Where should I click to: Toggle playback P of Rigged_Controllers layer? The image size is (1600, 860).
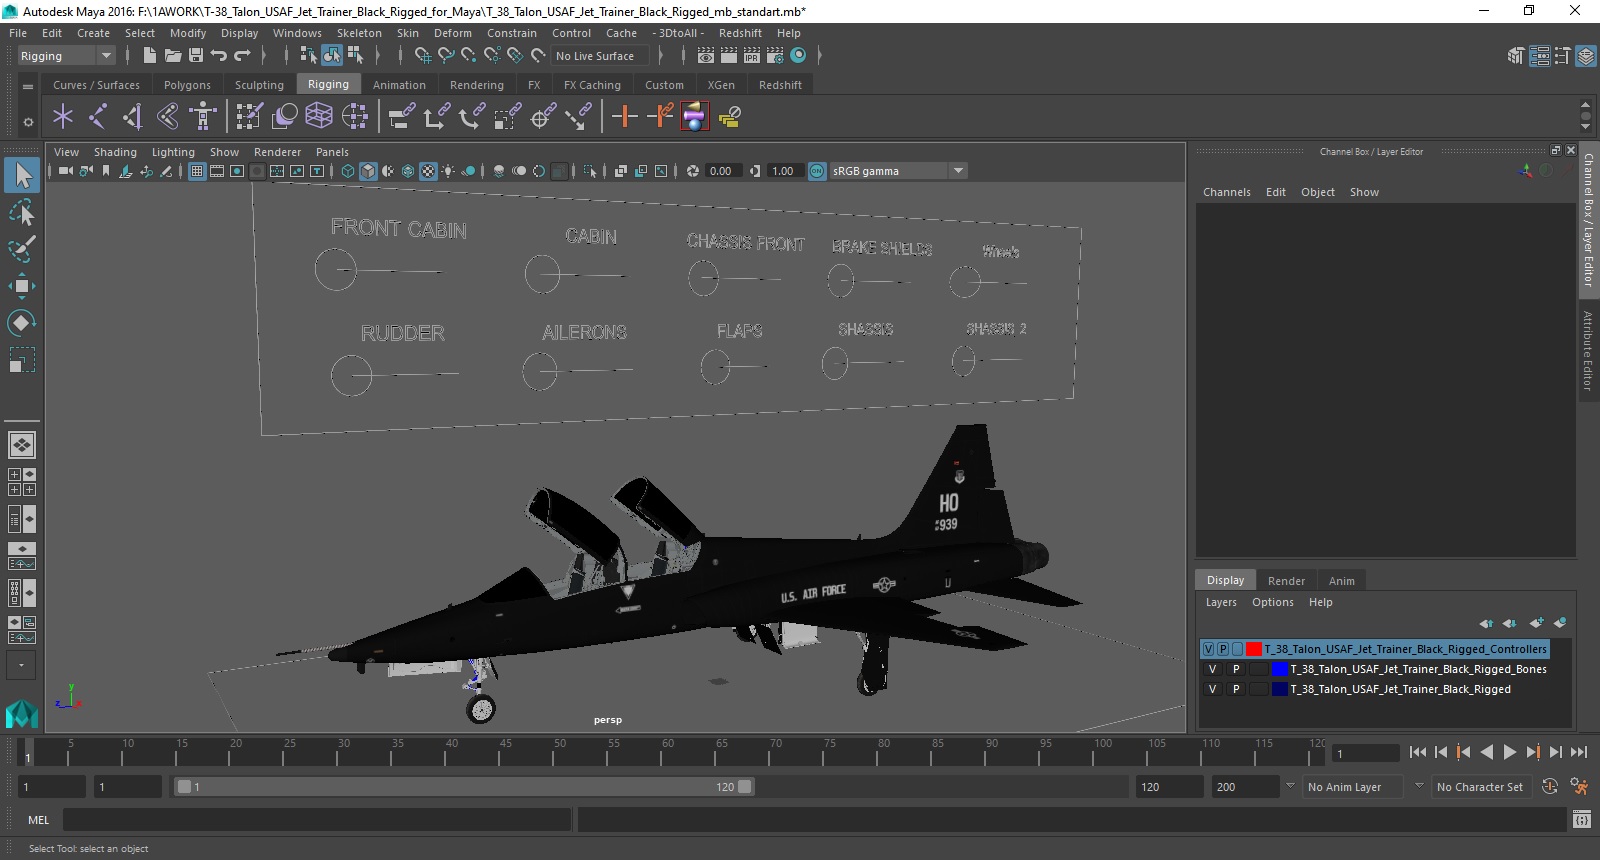coord(1223,649)
